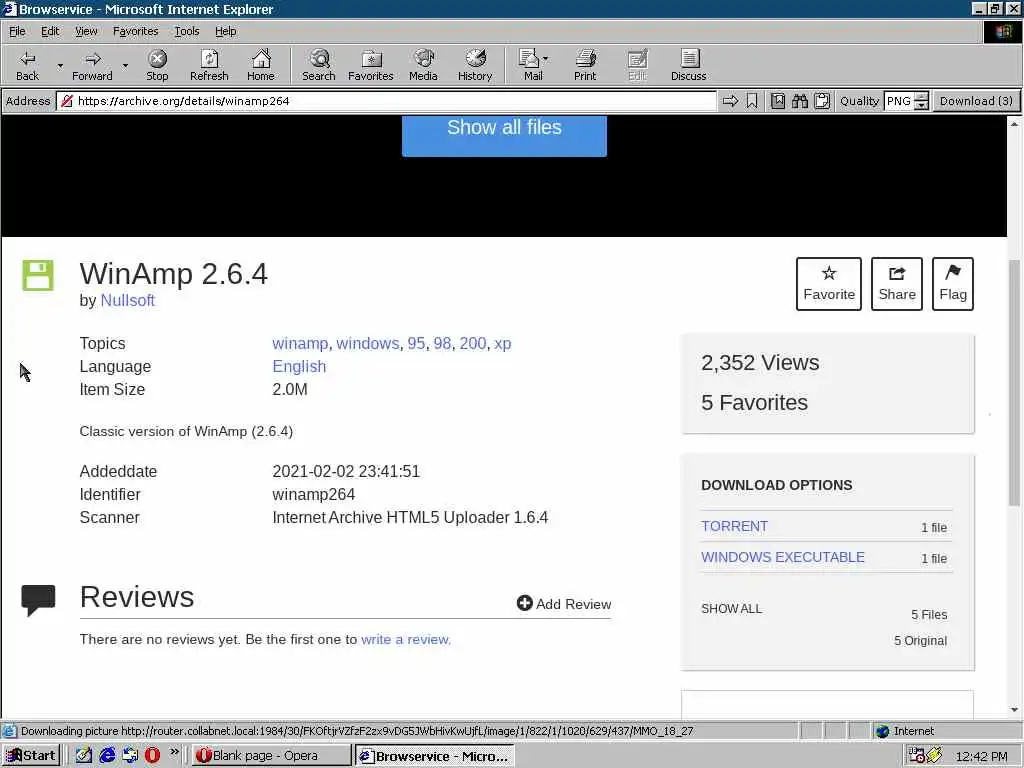Refresh the page with the Refresh button
The width and height of the screenshot is (1024, 768).
point(209,65)
